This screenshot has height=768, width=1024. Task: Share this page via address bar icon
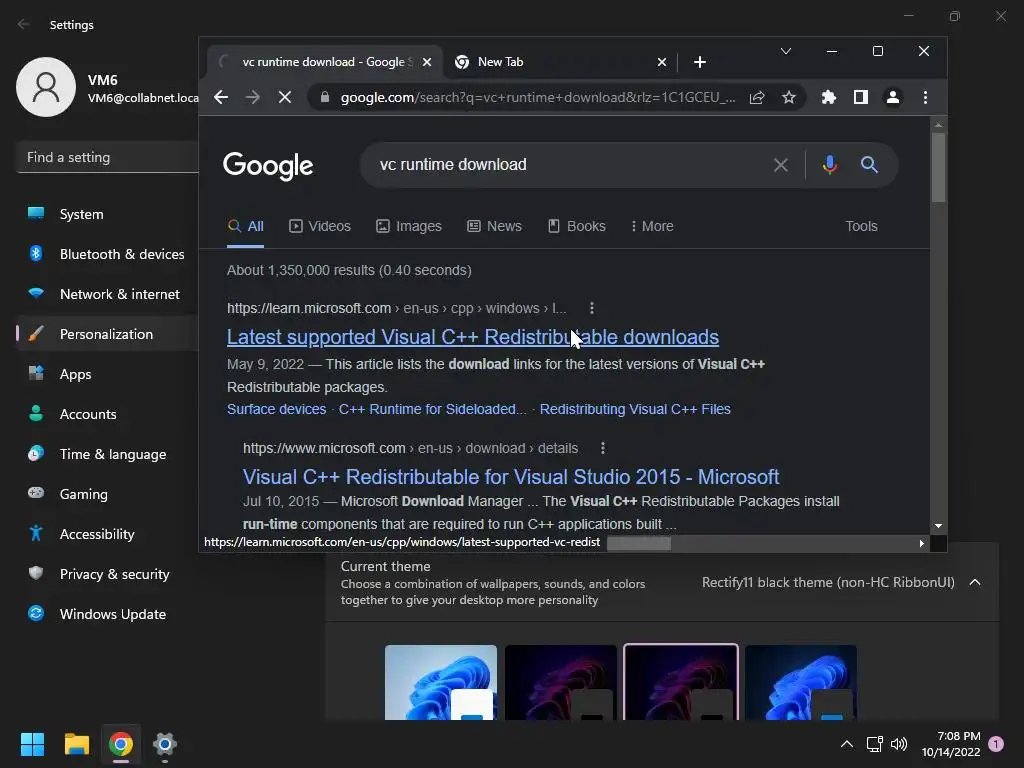[x=757, y=97]
